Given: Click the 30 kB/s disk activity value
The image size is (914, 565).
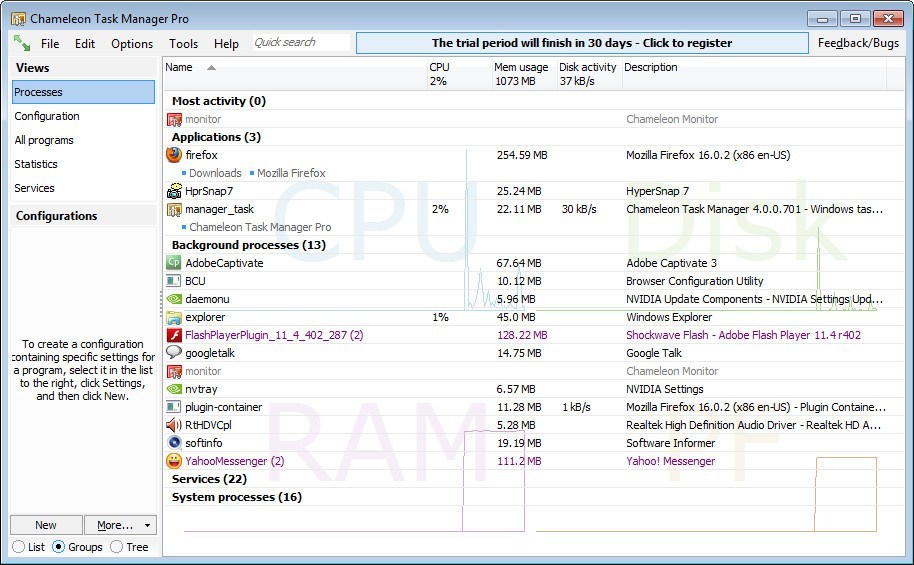Looking at the screenshot, I should (x=579, y=209).
